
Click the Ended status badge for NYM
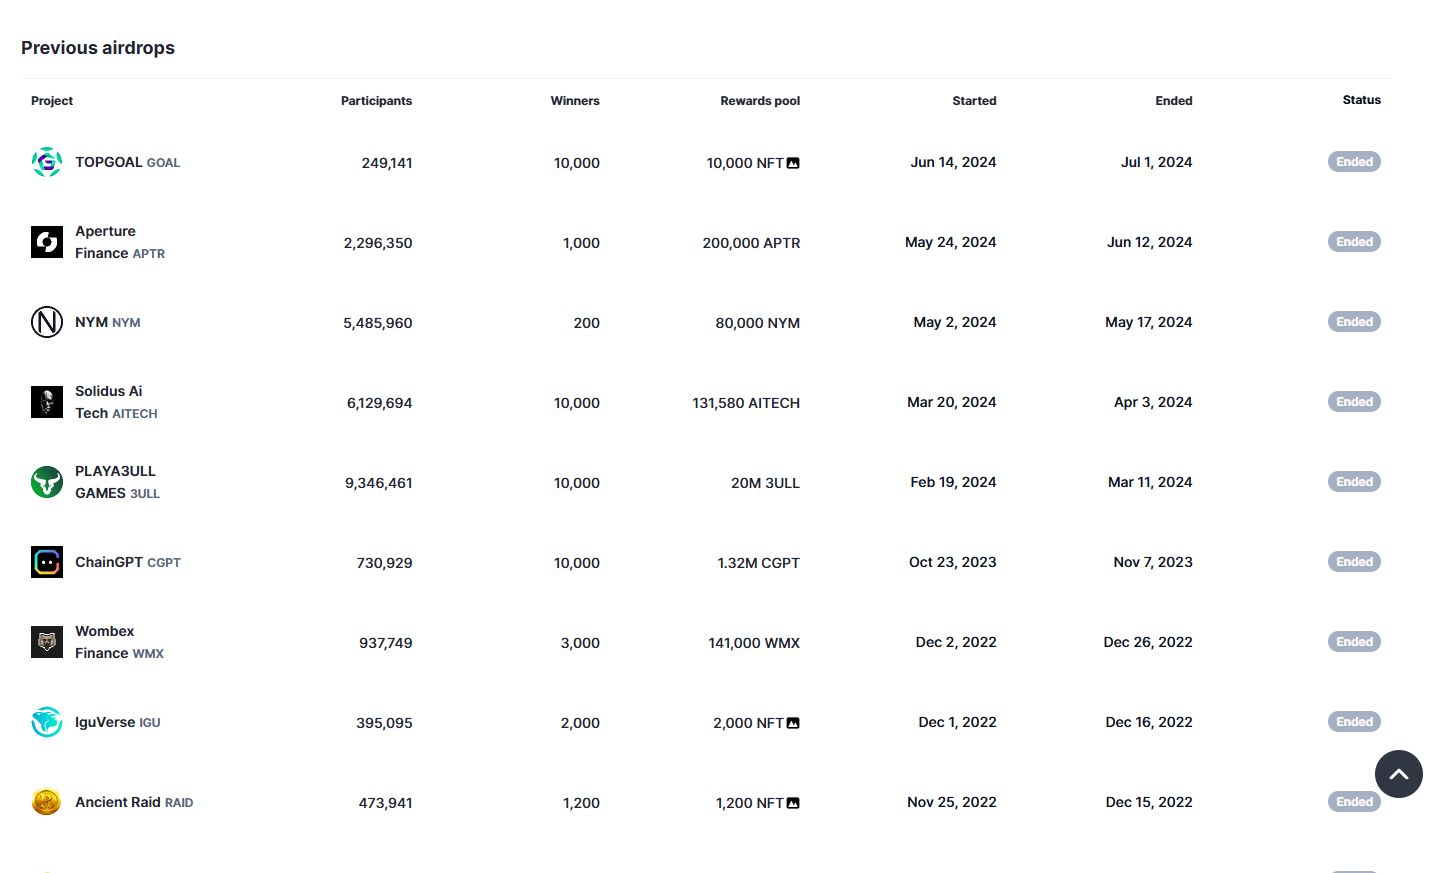click(x=1354, y=322)
